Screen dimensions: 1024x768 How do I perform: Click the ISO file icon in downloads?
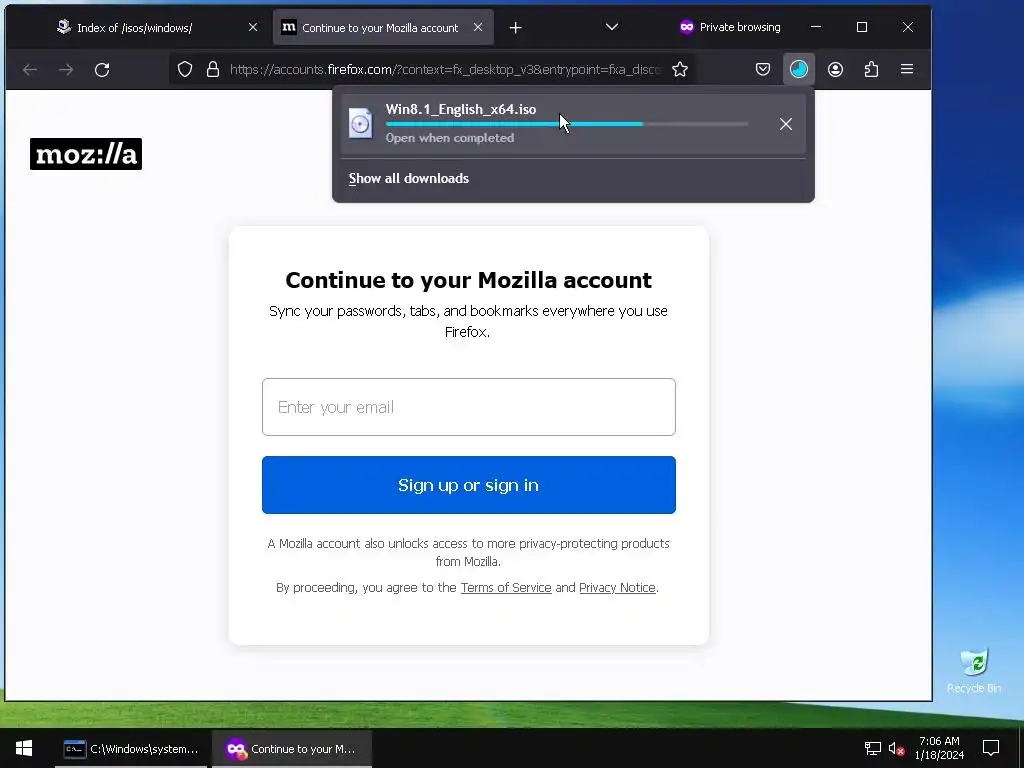click(x=360, y=123)
